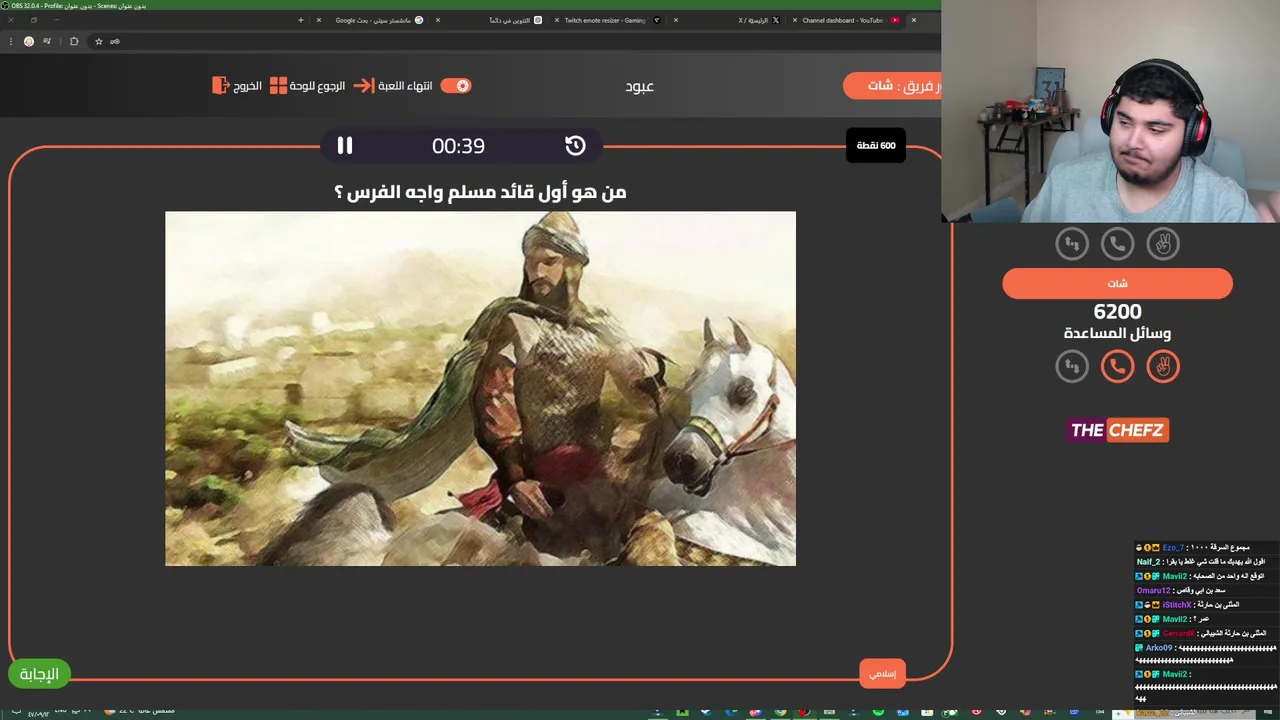Open the browser profile avatar
Viewport: 1280px width, 720px height.
[x=29, y=41]
